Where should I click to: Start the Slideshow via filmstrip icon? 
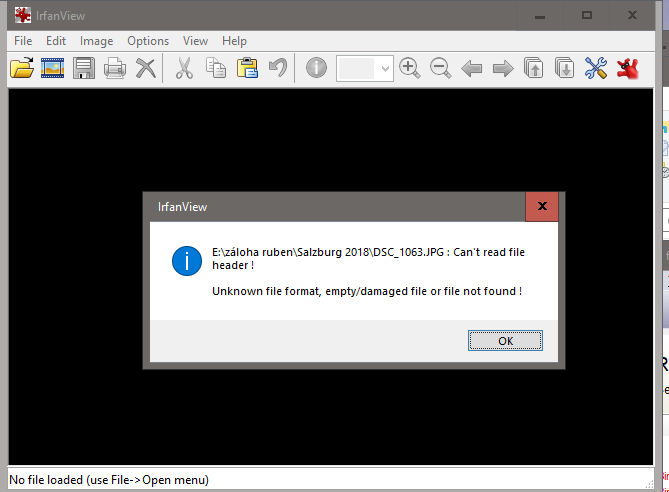pos(52,68)
